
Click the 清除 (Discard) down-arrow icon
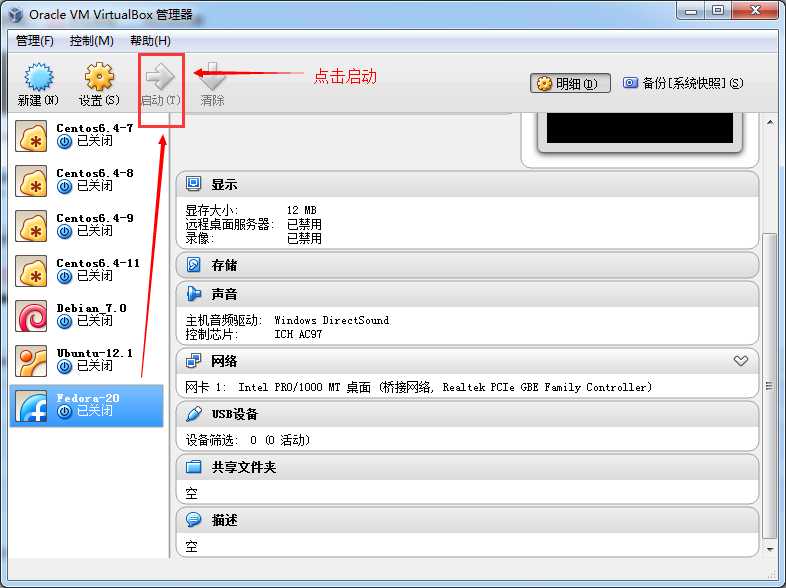pyautogui.click(x=213, y=77)
